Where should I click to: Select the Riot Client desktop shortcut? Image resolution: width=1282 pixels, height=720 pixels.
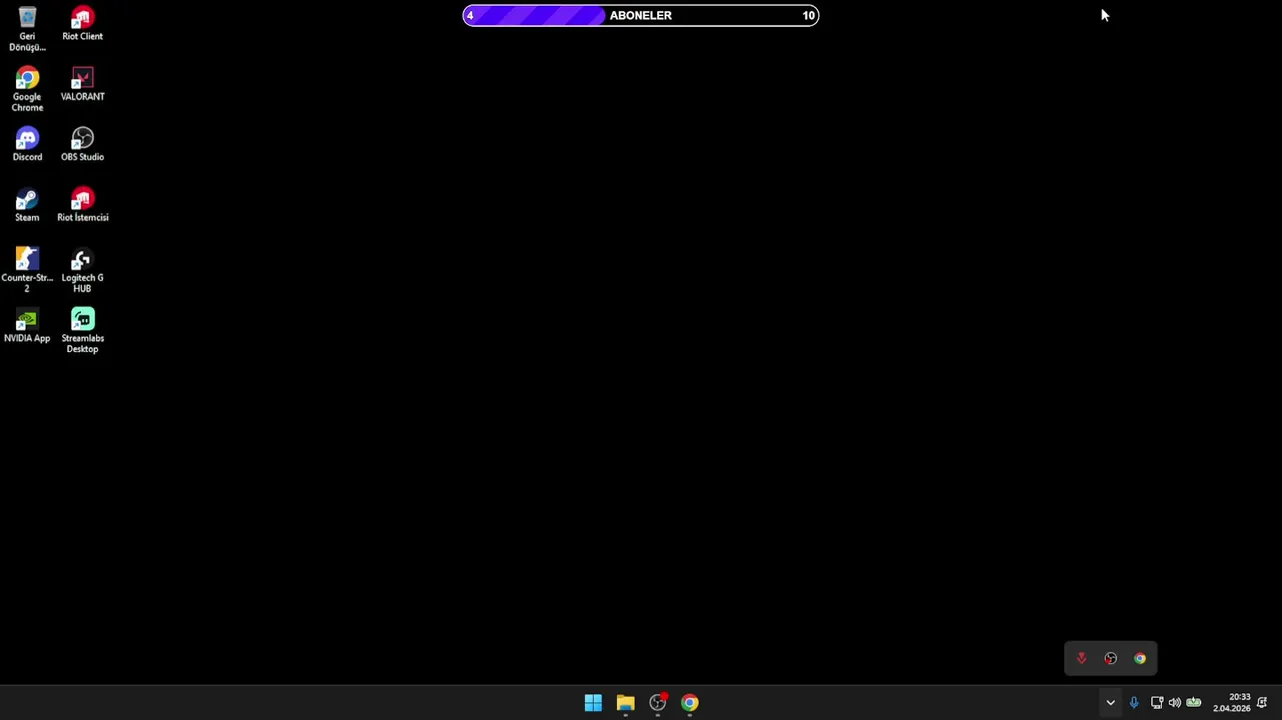point(82,24)
